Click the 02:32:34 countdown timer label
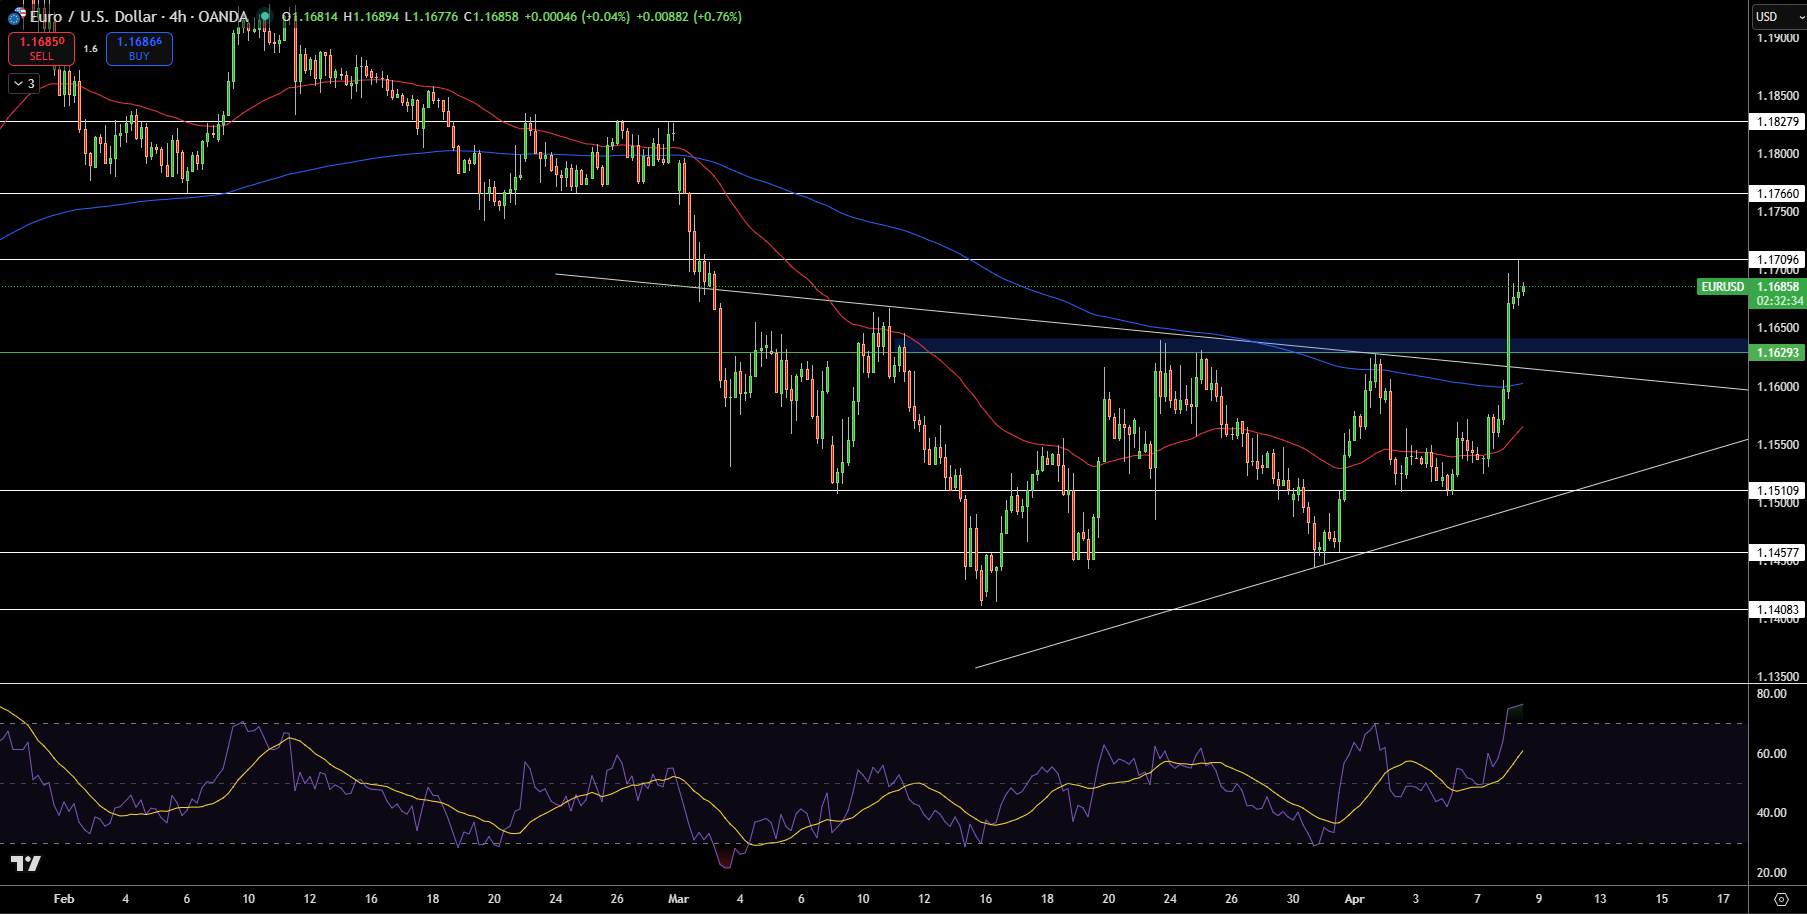This screenshot has width=1807, height=914. (1780, 301)
